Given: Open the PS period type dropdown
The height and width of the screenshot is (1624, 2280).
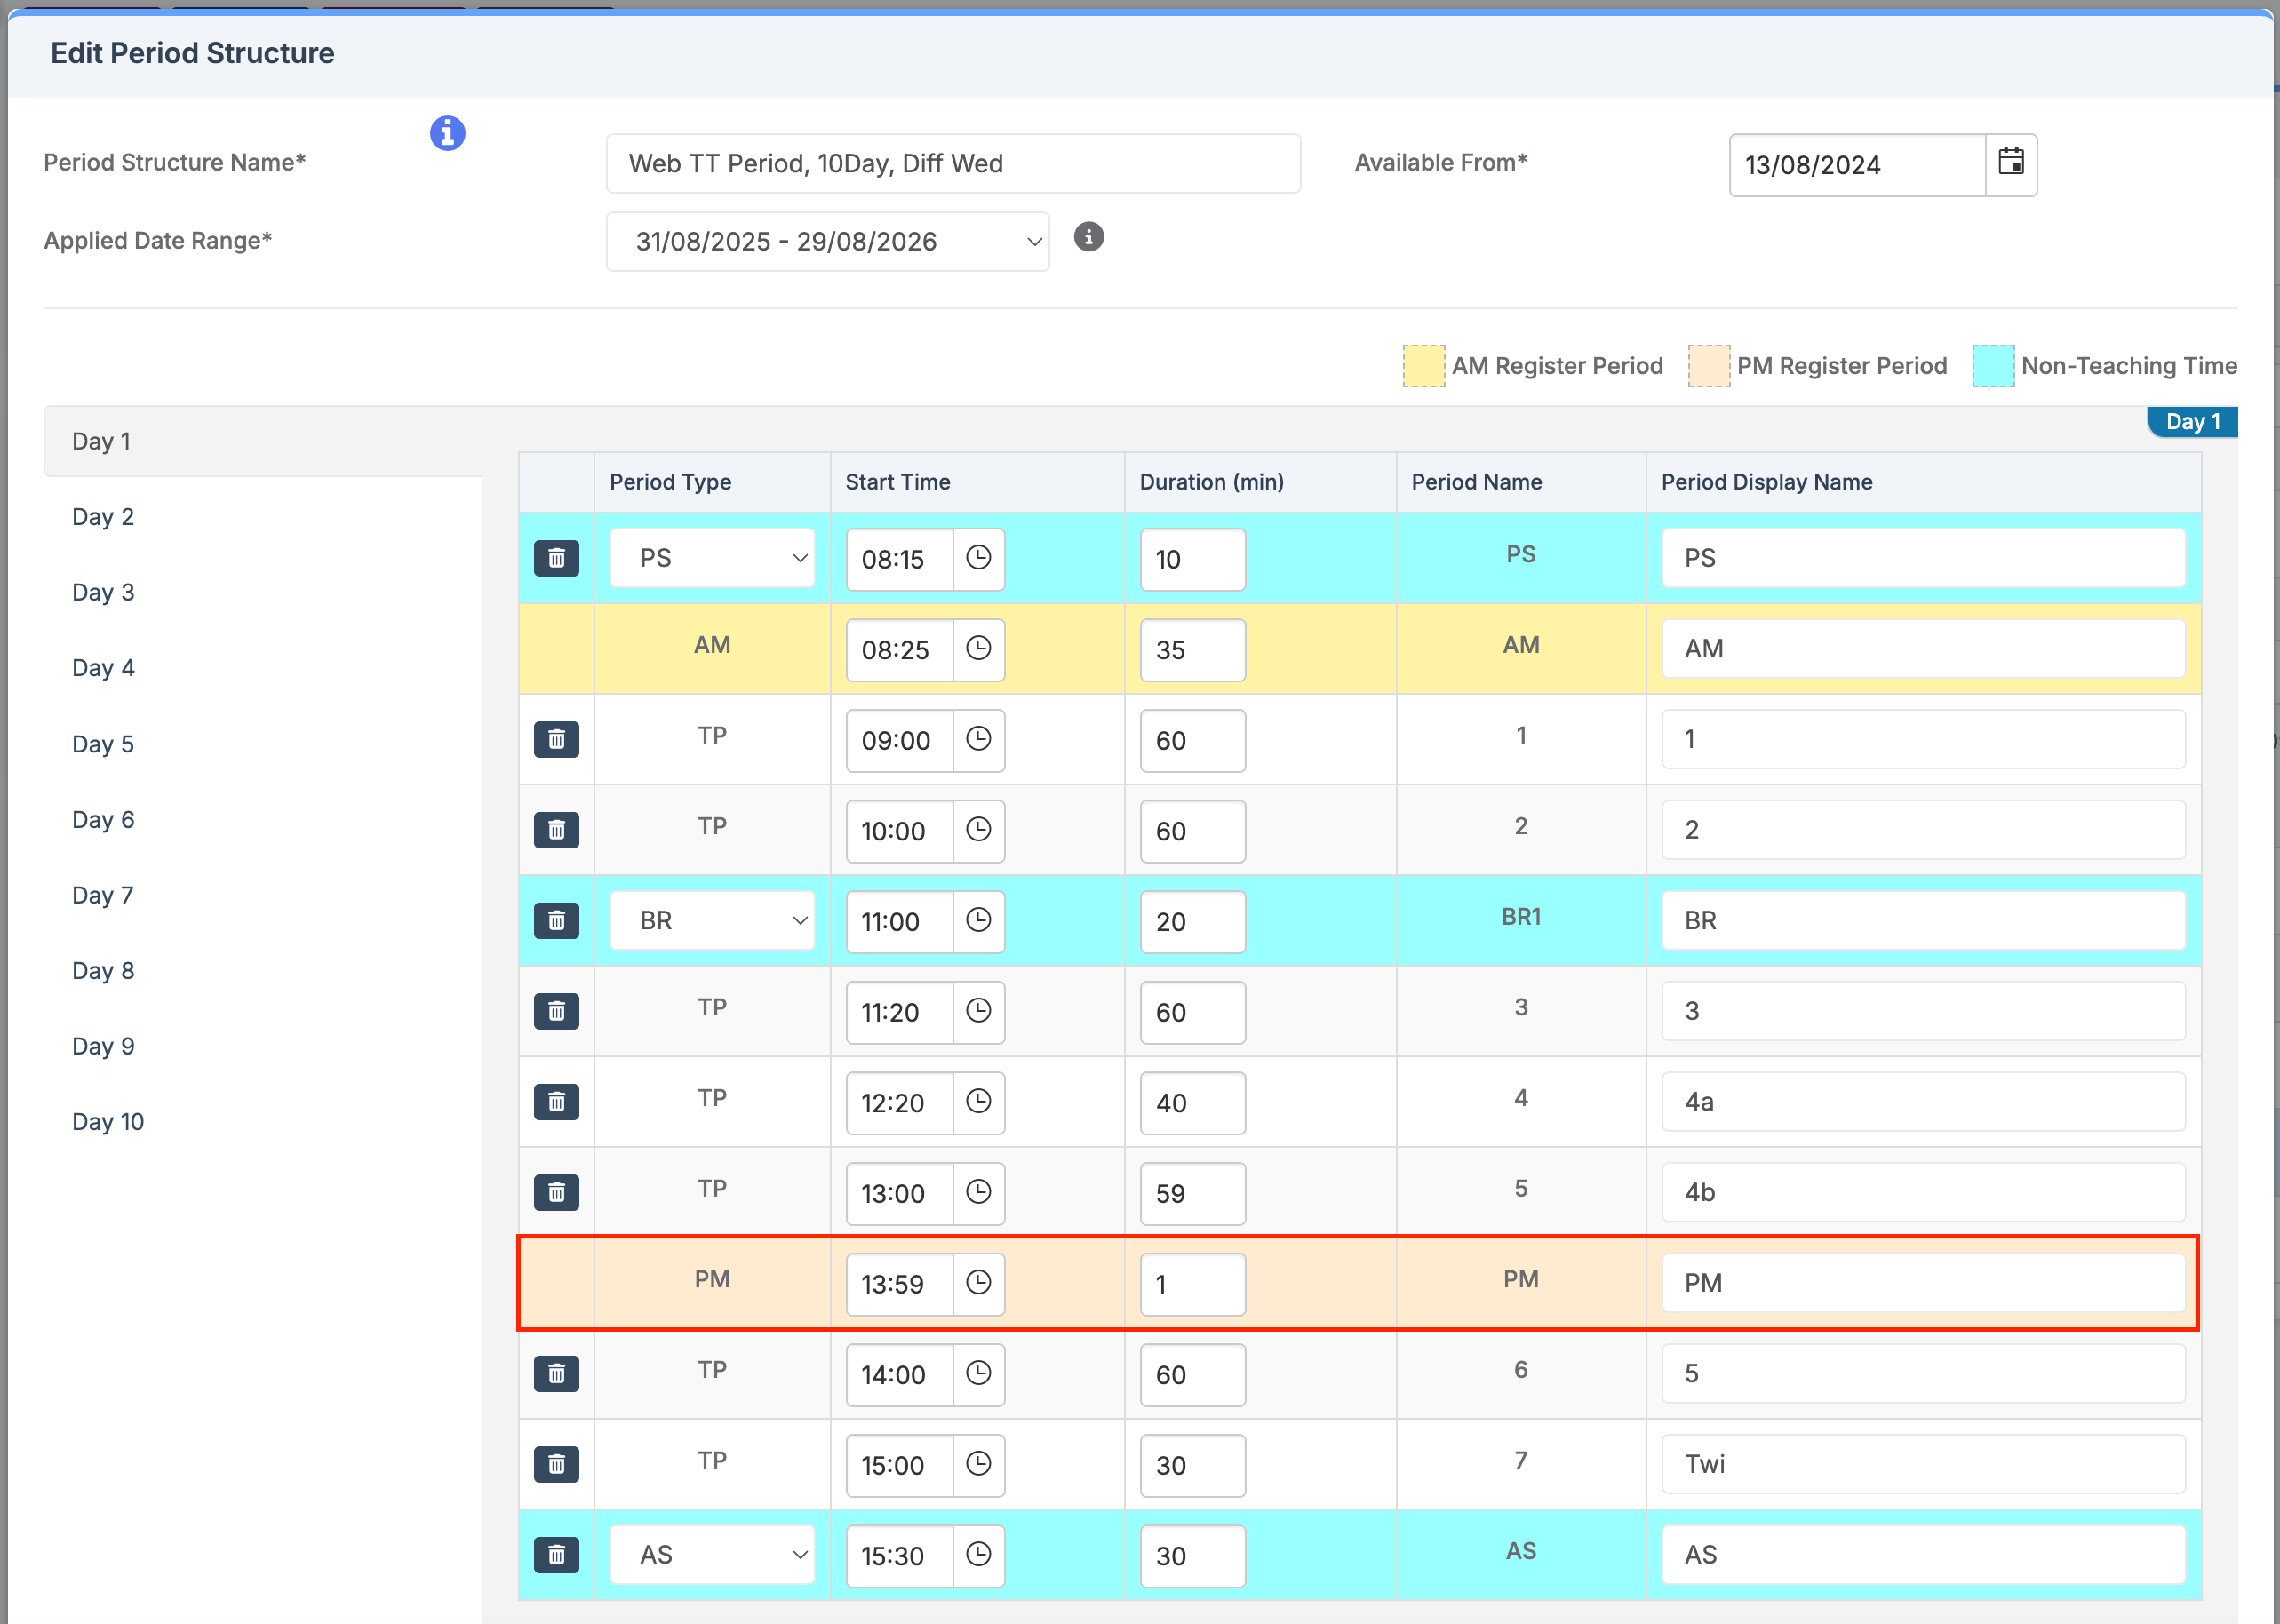Looking at the screenshot, I should (712, 558).
